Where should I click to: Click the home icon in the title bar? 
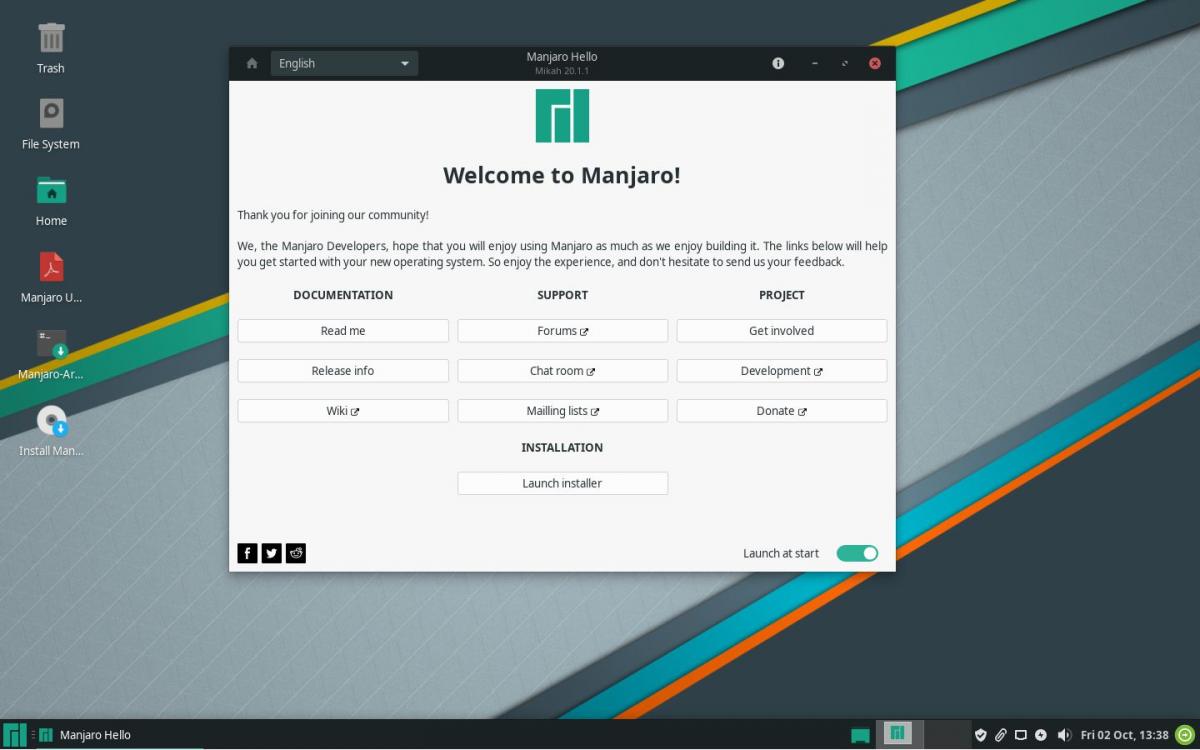252,64
